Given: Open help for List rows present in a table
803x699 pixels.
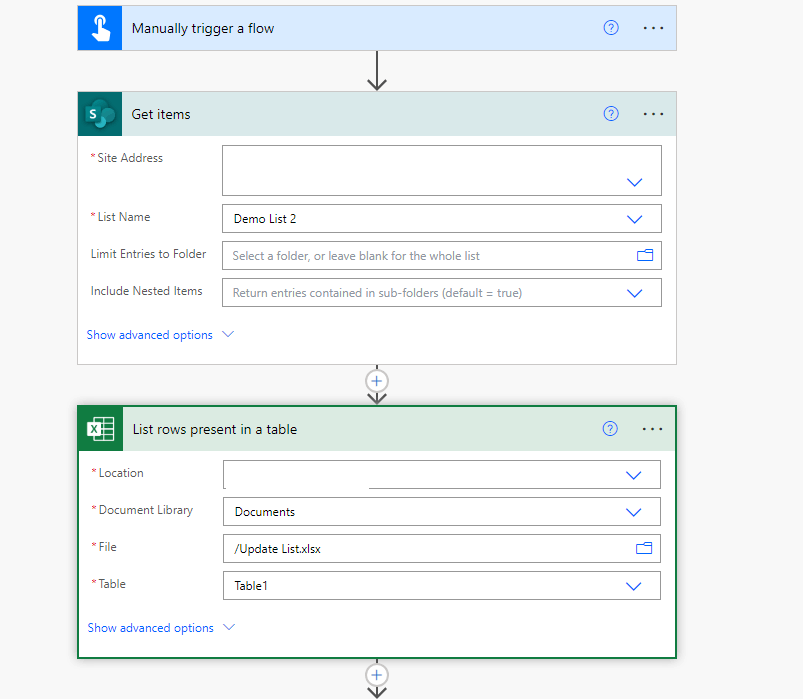Looking at the screenshot, I should tap(609, 428).
